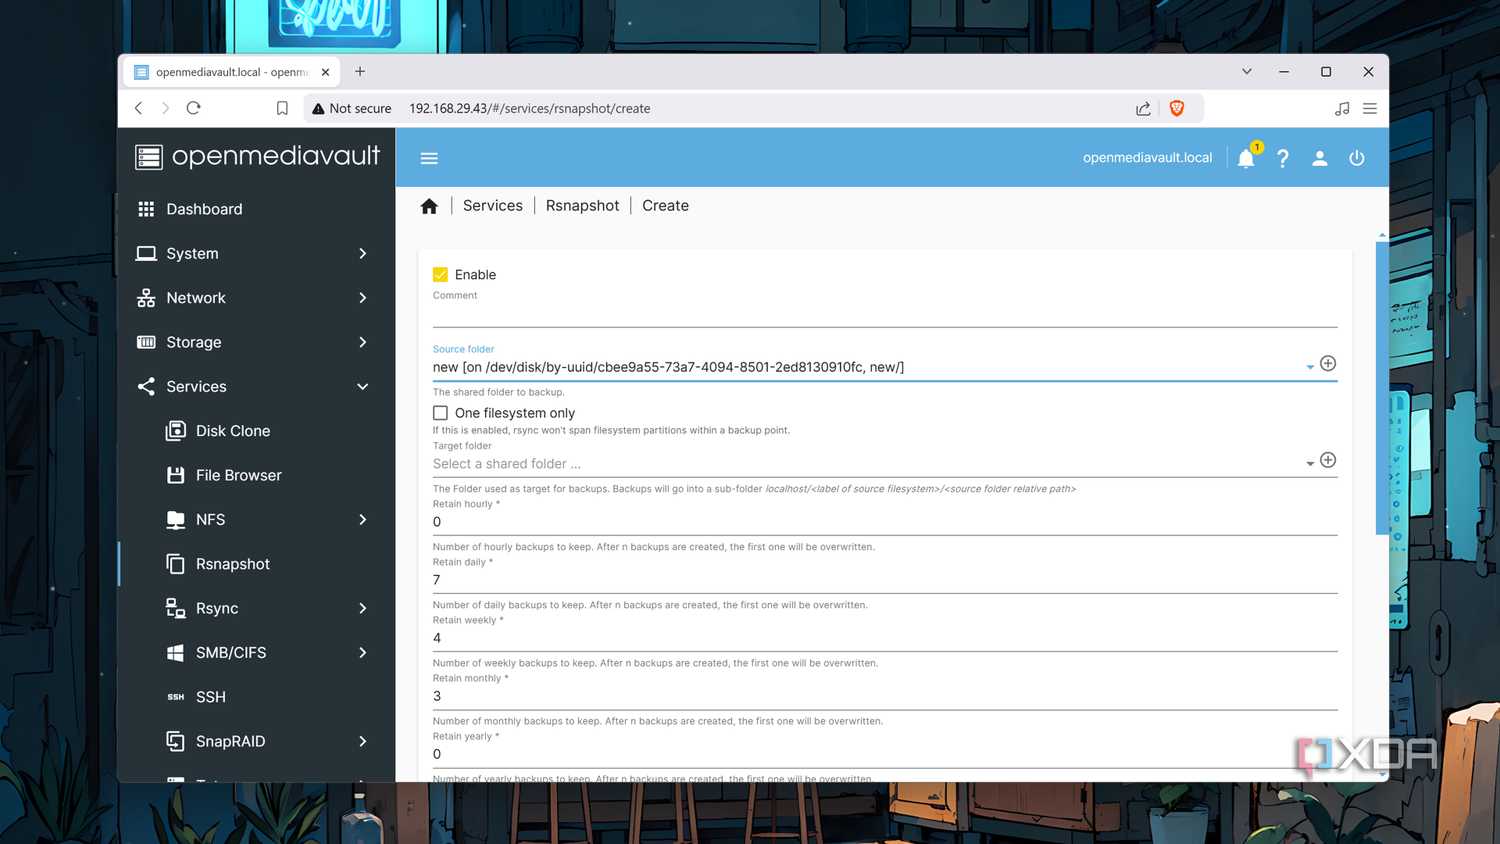Open the user account icon
Image resolution: width=1500 pixels, height=844 pixels.
coord(1320,158)
